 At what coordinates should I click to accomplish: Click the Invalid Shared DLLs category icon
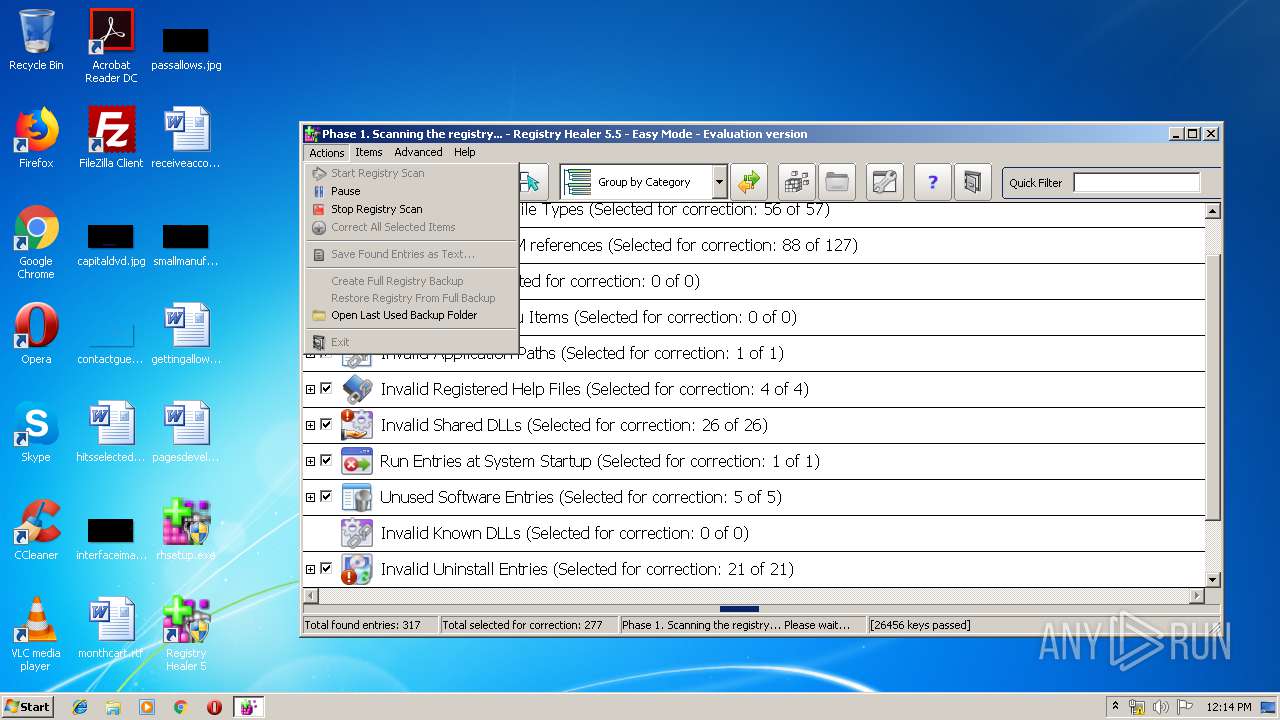pos(357,425)
